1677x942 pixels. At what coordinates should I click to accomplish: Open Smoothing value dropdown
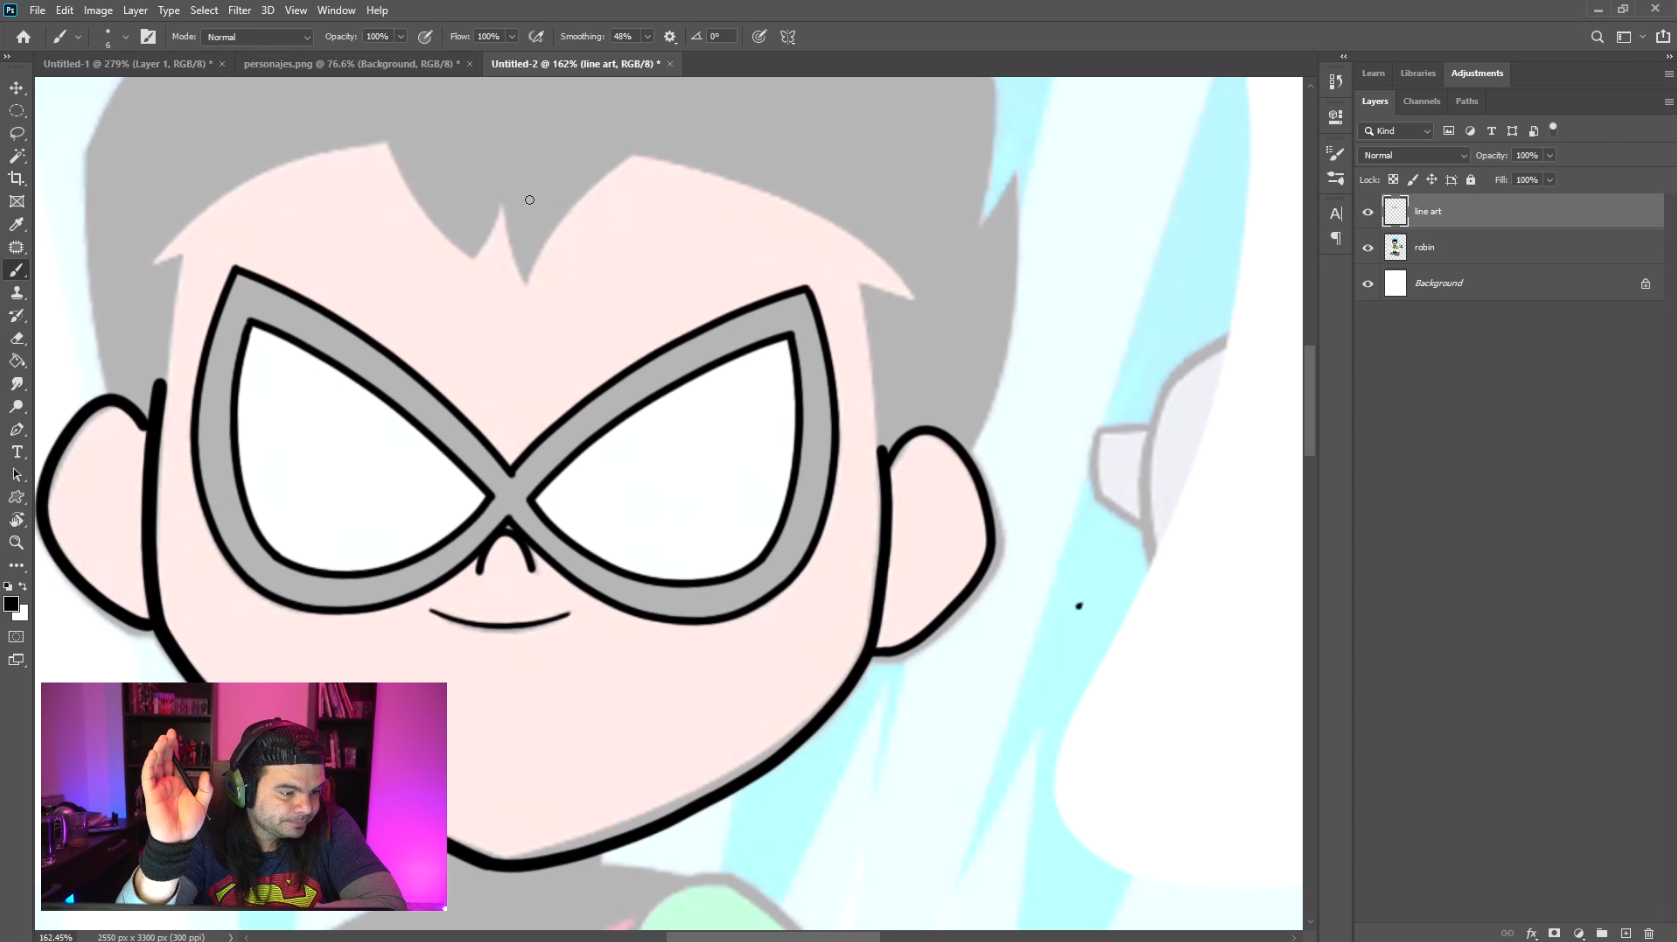pos(647,37)
